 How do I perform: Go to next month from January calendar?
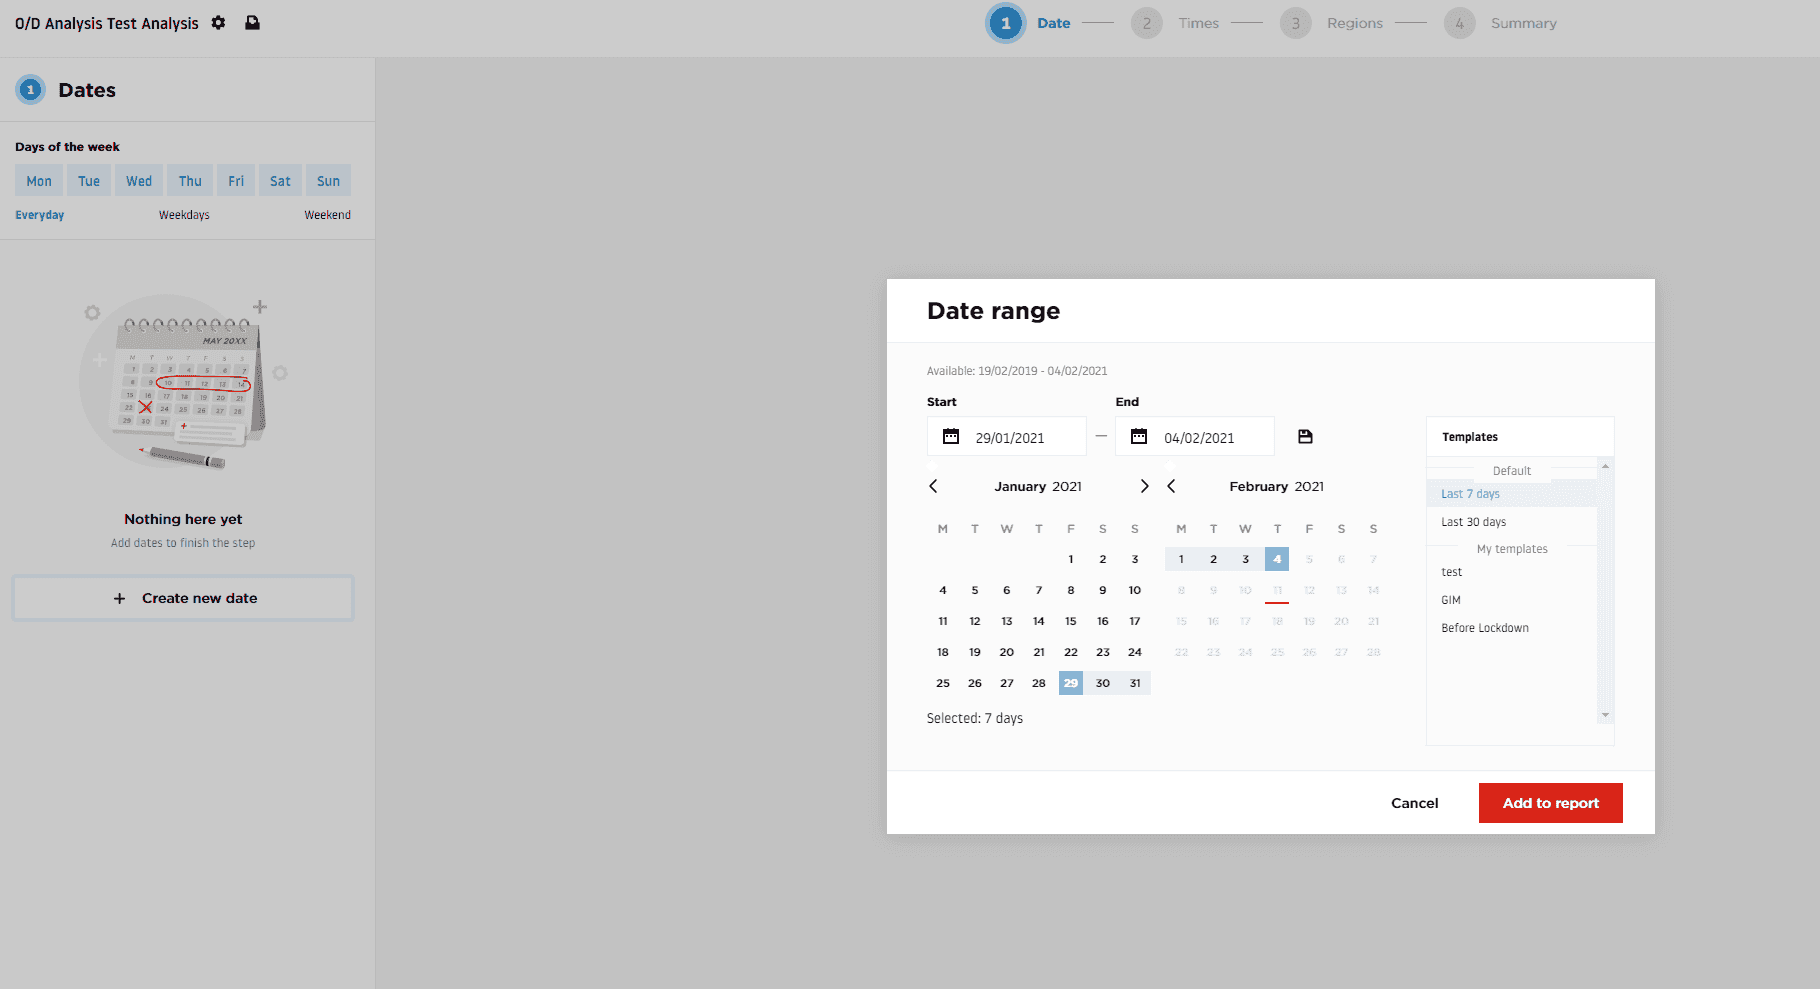tap(1144, 486)
